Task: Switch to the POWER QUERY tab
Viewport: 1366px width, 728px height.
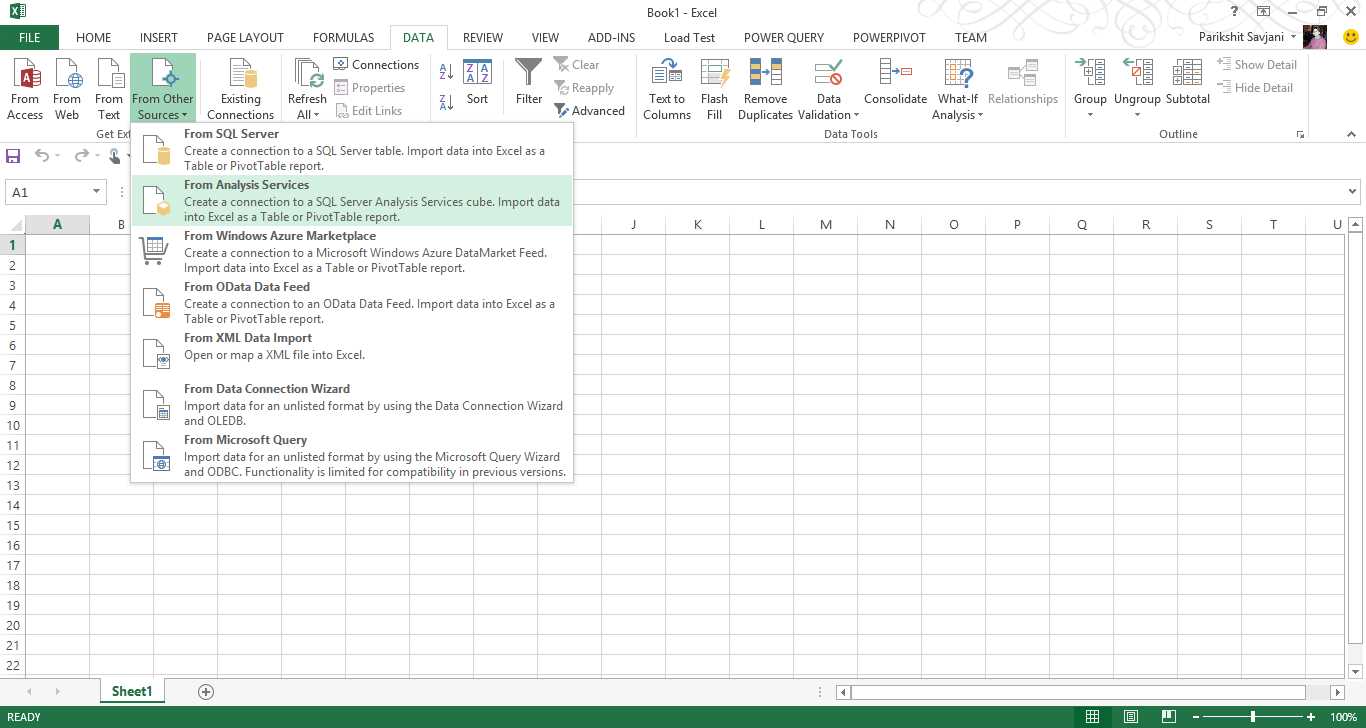Action: (784, 37)
